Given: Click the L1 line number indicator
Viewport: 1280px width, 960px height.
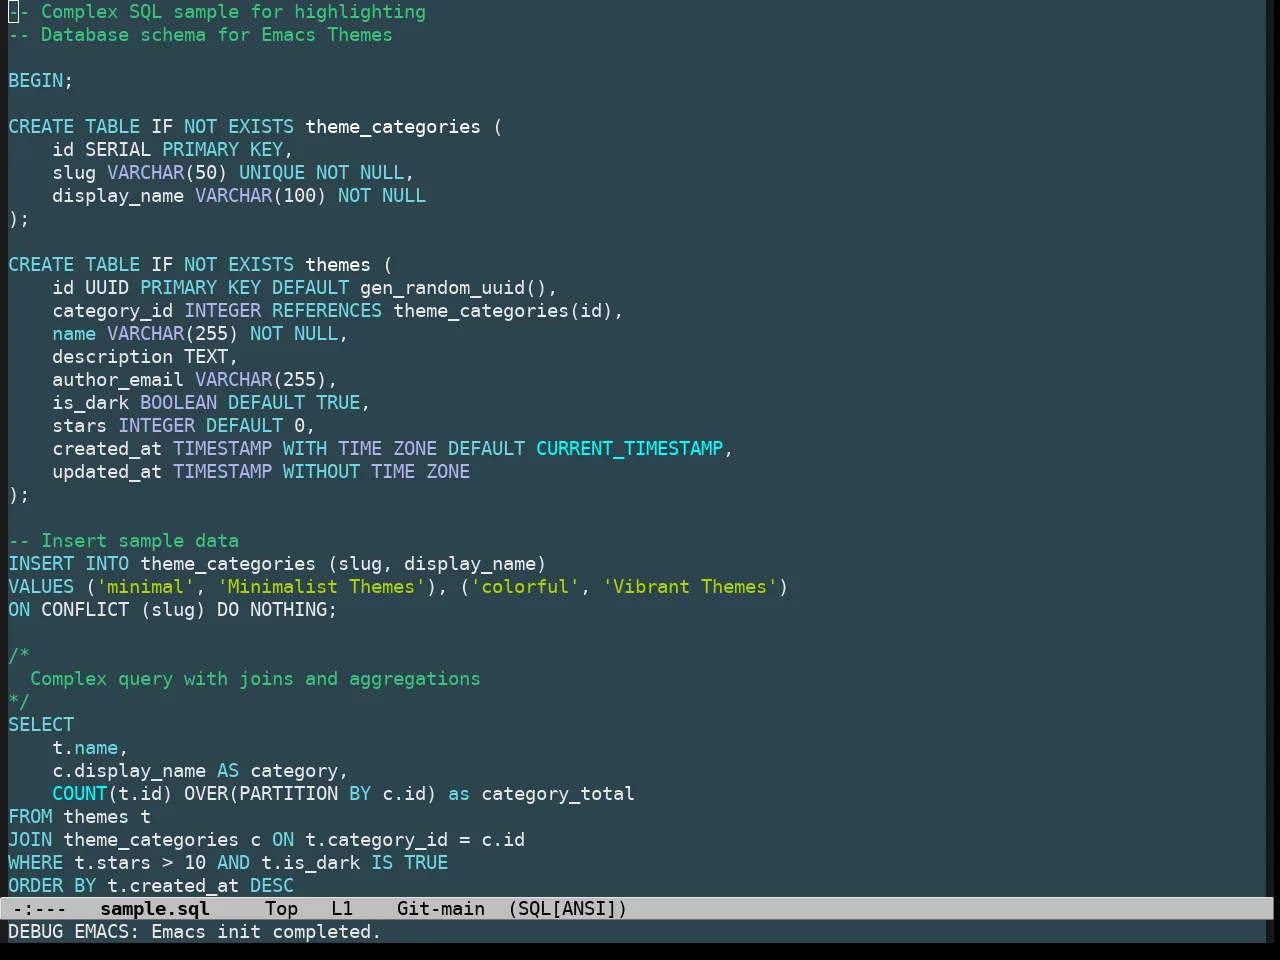Looking at the screenshot, I should (x=342, y=909).
